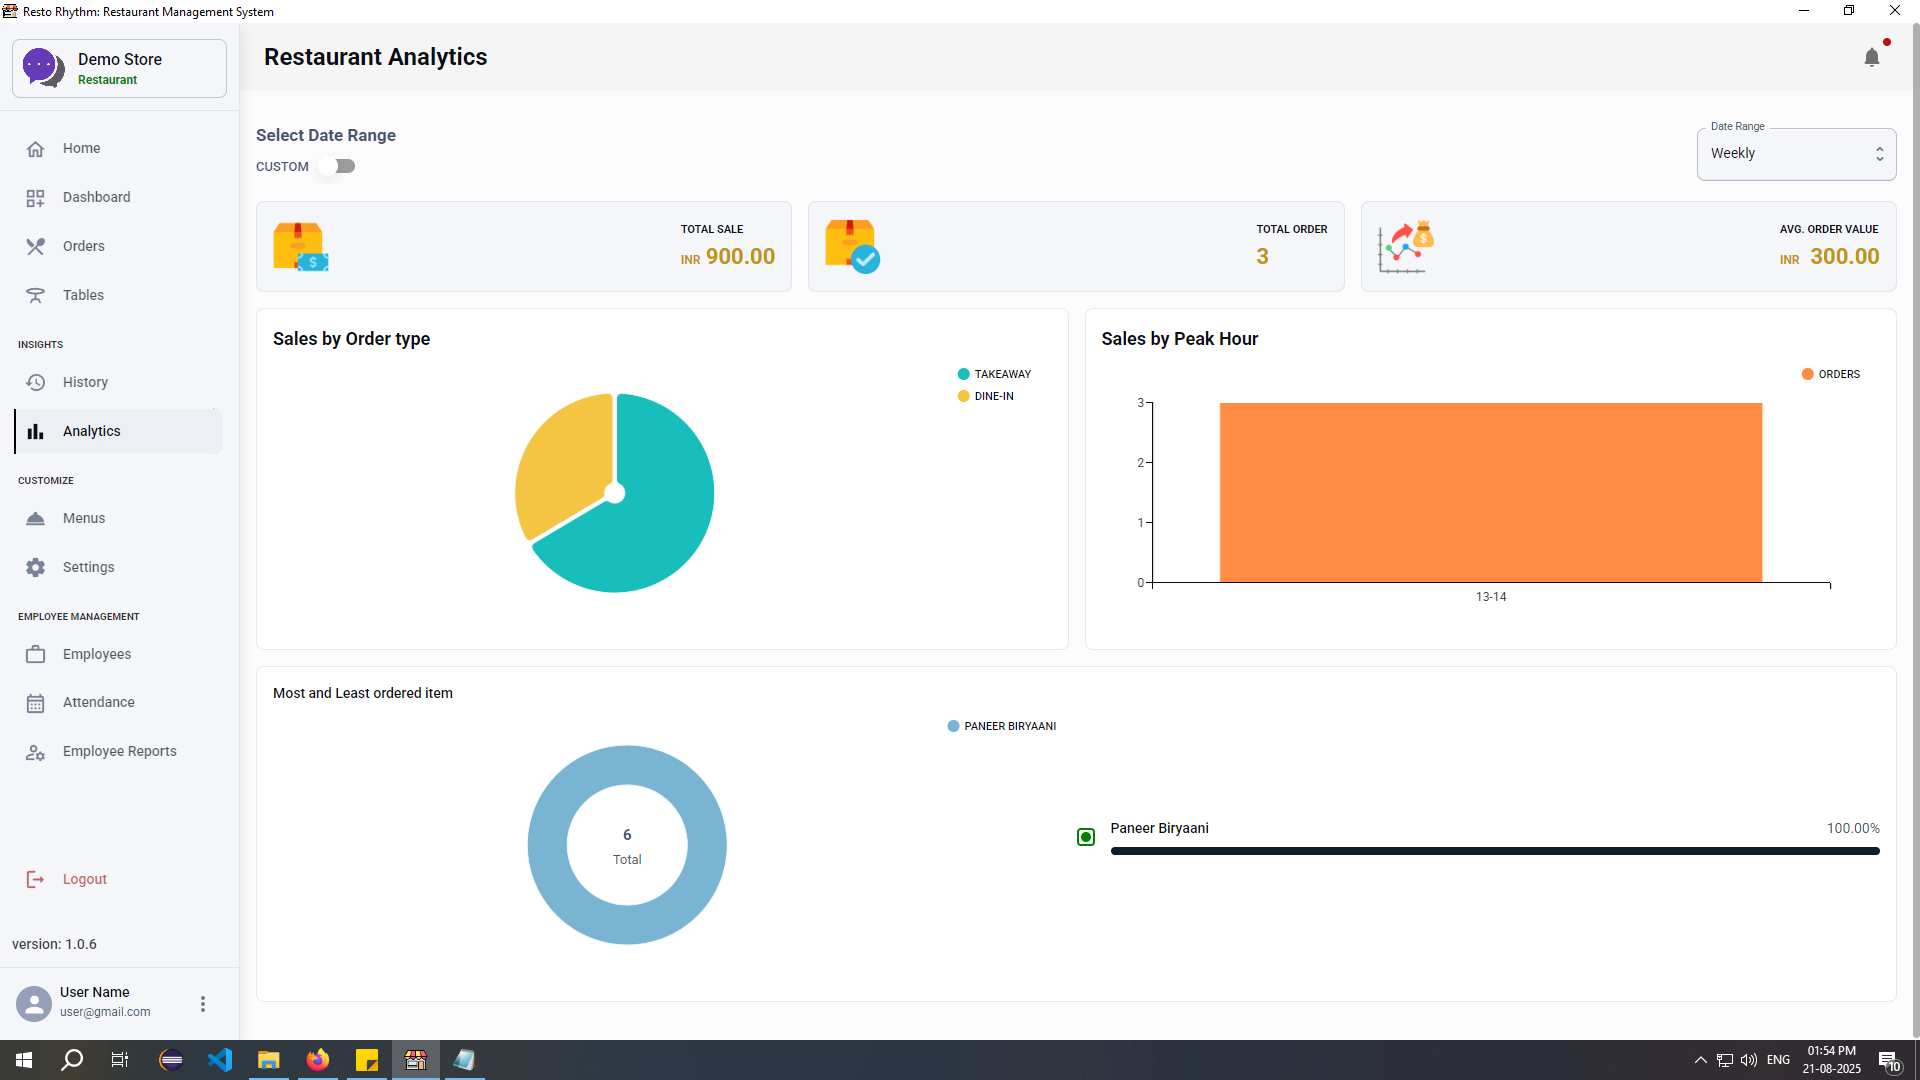
Task: Click the Logout link
Action: pyautogui.click(x=84, y=879)
